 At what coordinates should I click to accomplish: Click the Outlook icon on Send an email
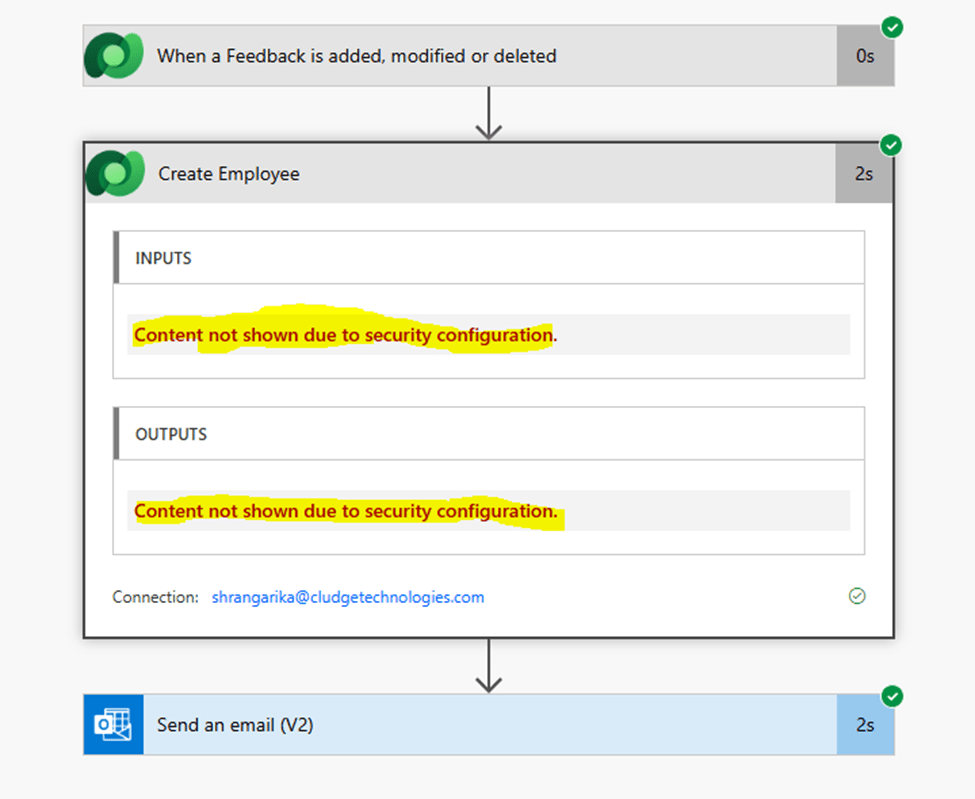point(113,725)
